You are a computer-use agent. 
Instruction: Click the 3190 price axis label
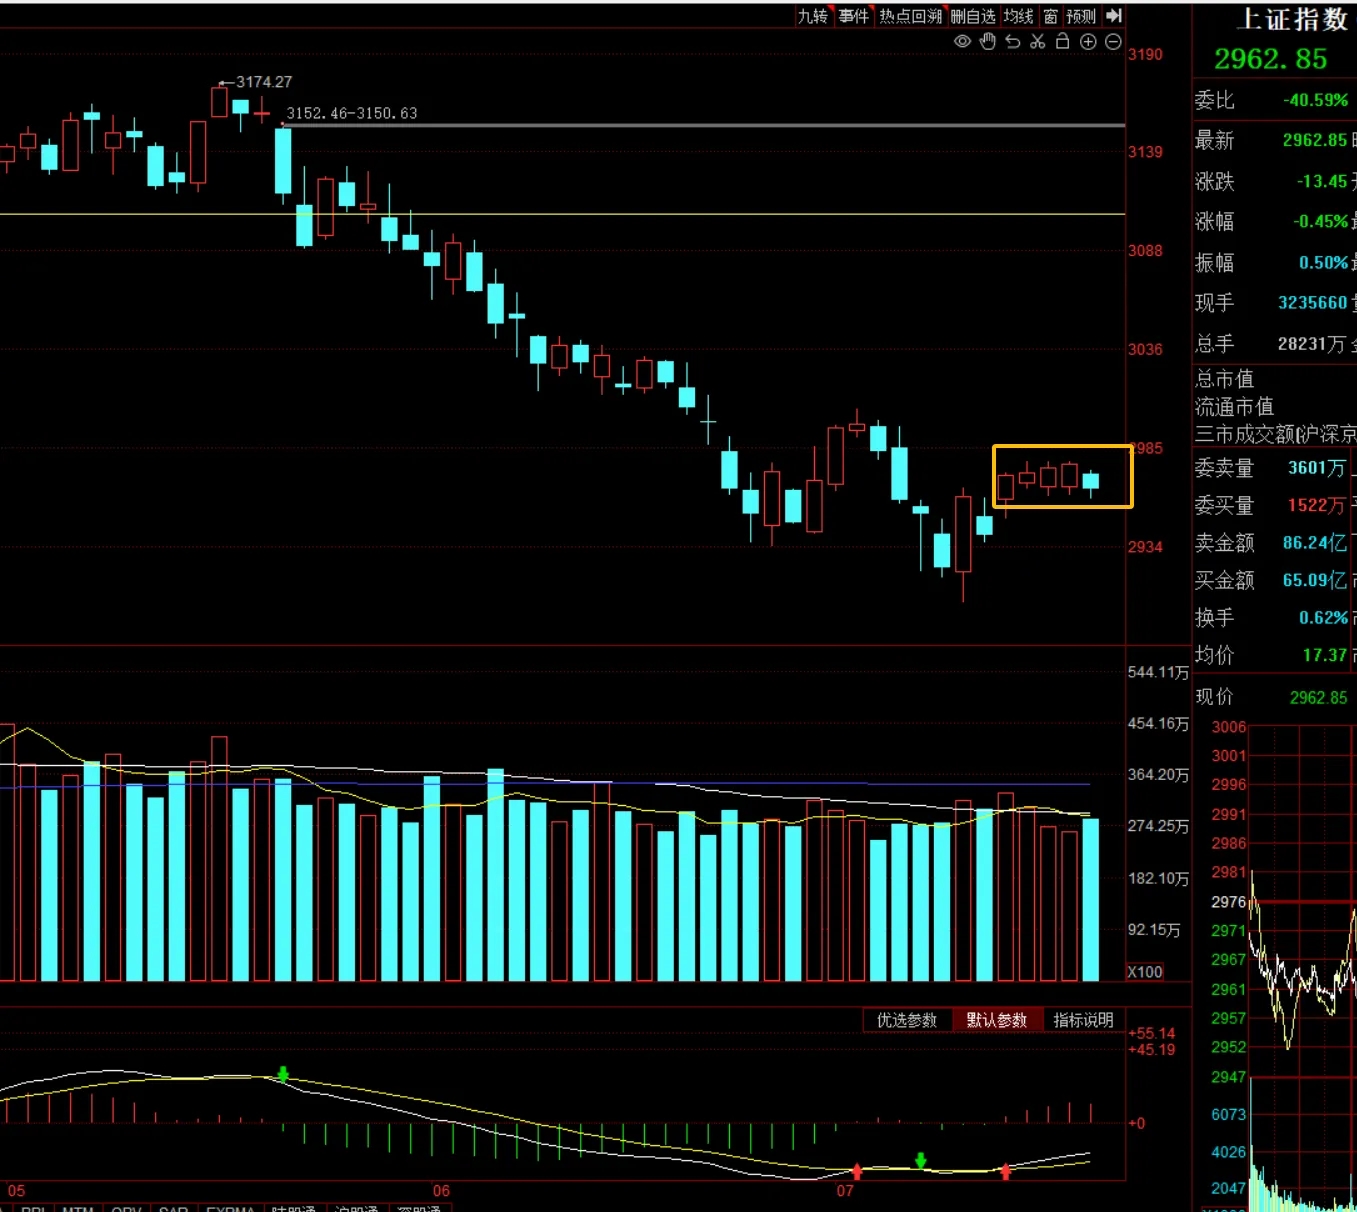[1145, 54]
